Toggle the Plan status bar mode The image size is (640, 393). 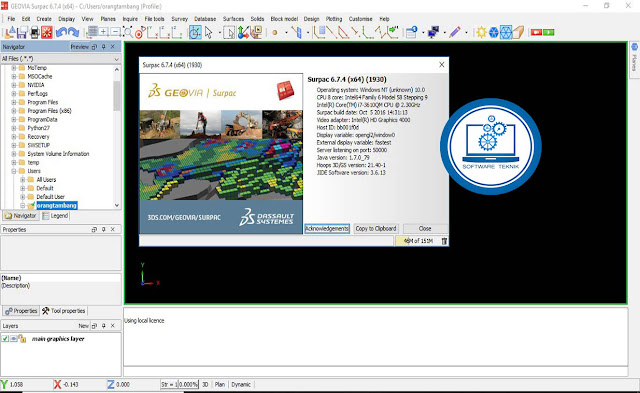tap(220, 384)
